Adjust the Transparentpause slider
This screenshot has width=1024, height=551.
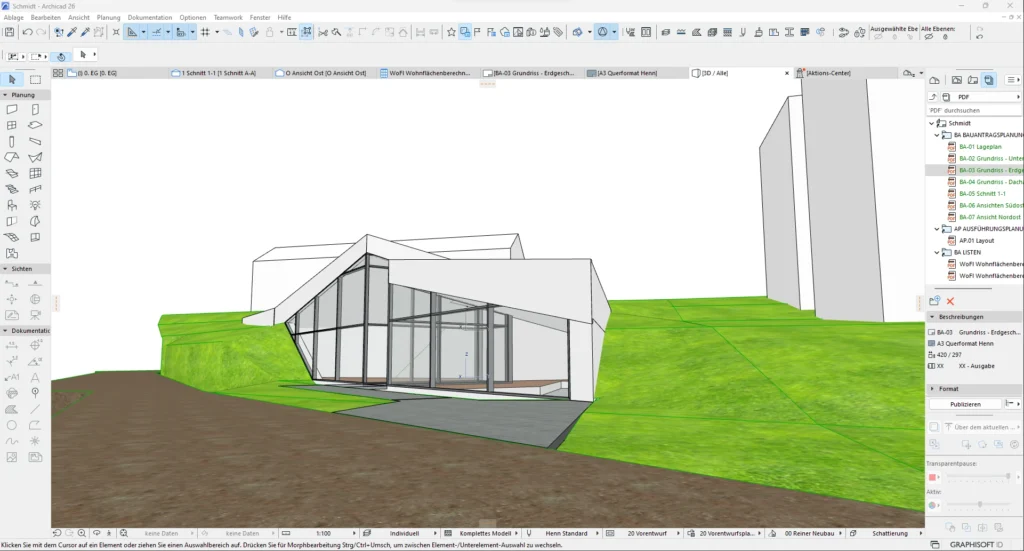(x=980, y=477)
